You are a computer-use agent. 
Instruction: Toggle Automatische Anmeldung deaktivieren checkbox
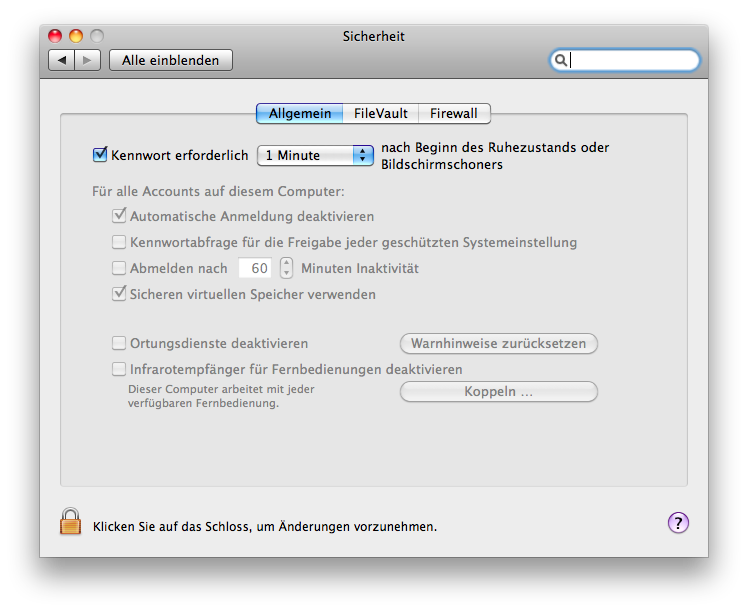coord(119,216)
